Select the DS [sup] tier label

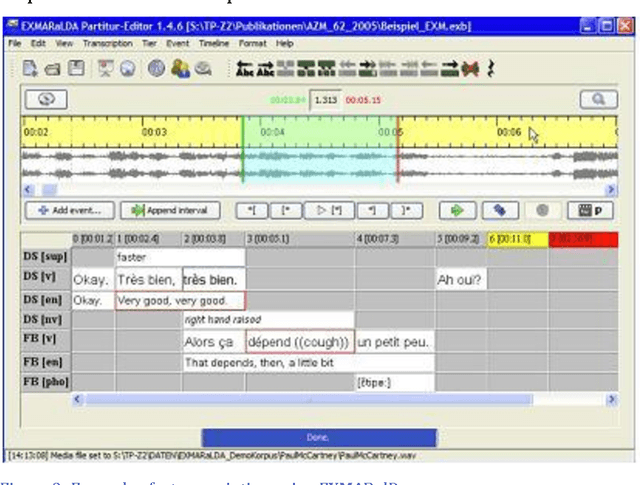pos(45,257)
